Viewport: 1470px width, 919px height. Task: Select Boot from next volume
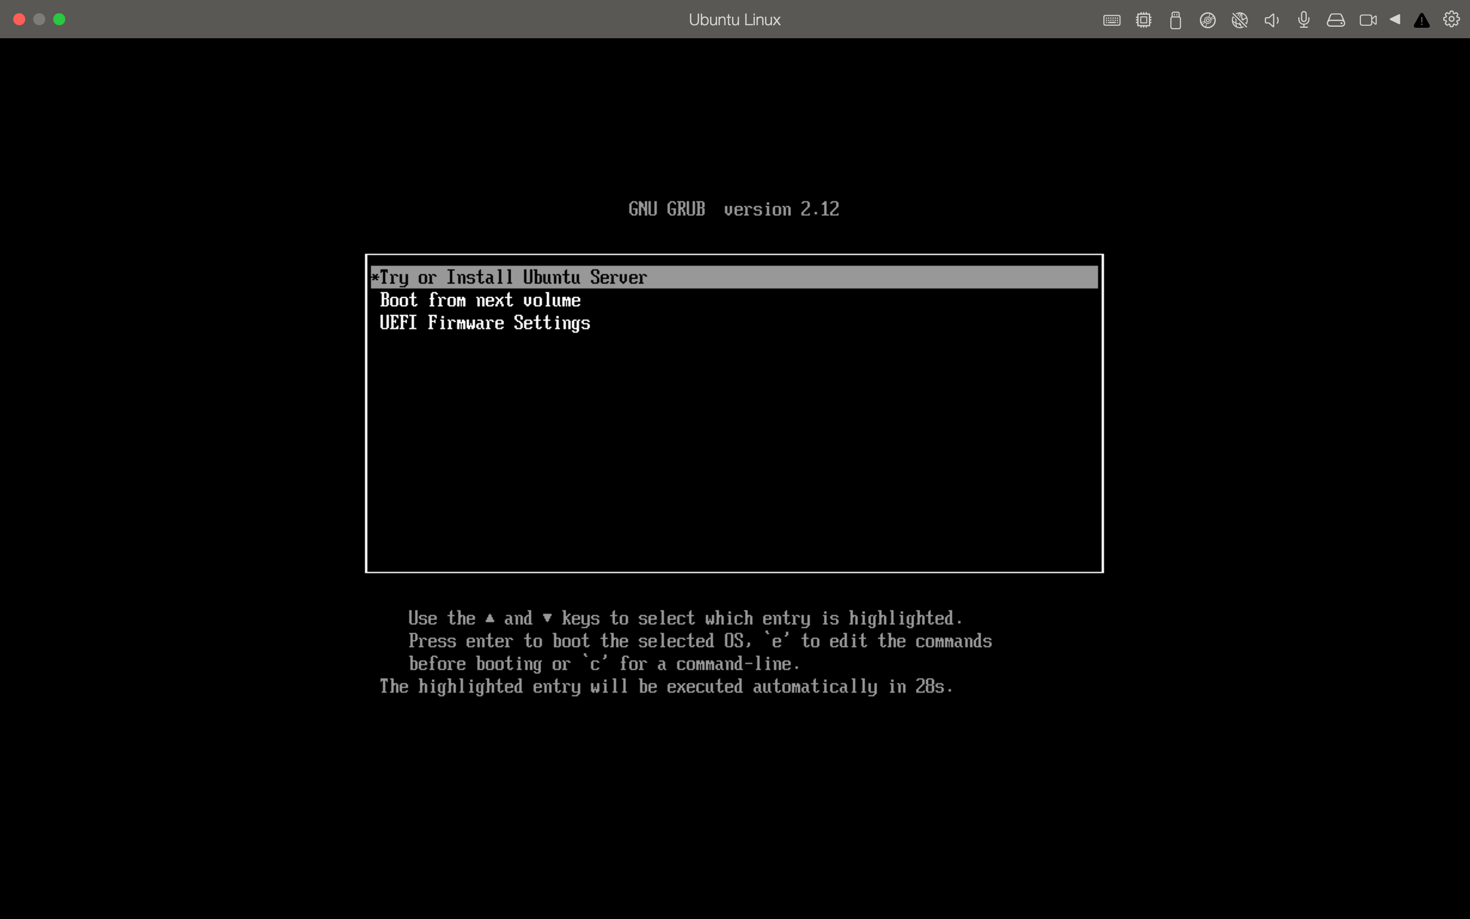pos(480,300)
